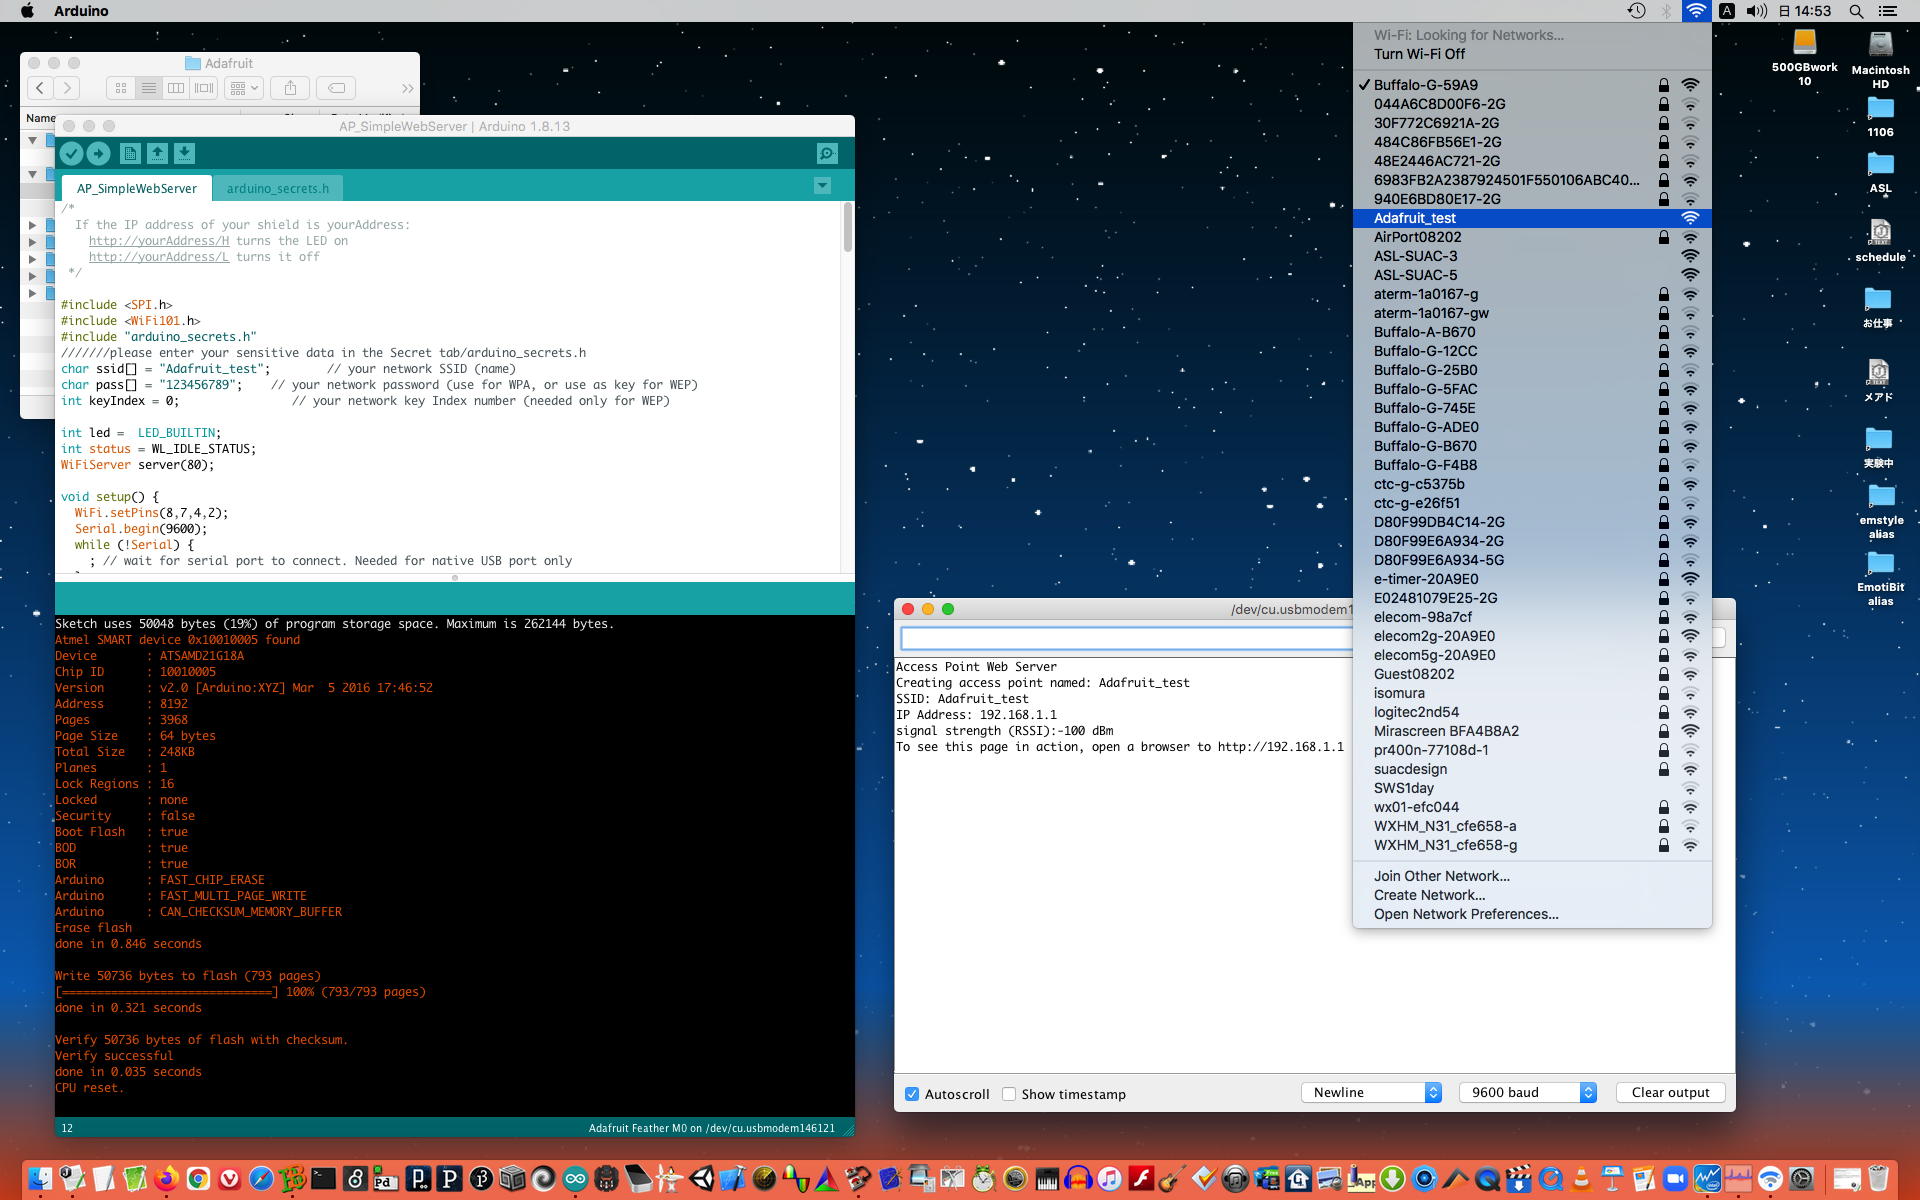Click the Arduino Upload arrow button
This screenshot has height=1200, width=1920.
(x=98, y=153)
